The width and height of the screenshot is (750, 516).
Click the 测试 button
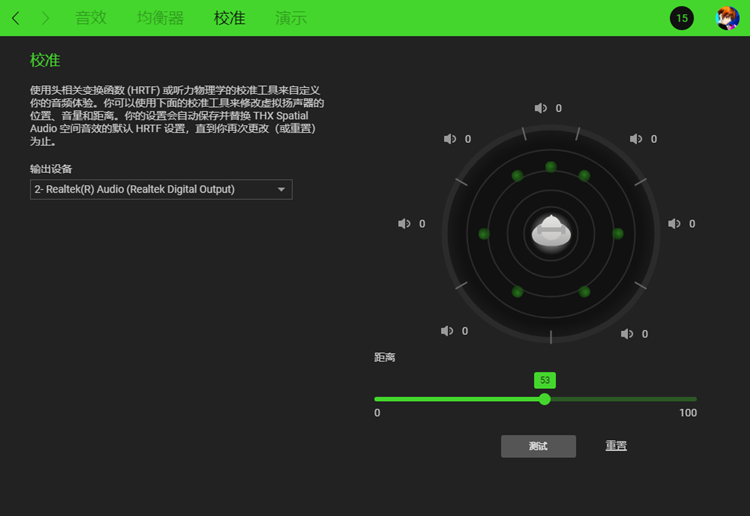tap(538, 446)
